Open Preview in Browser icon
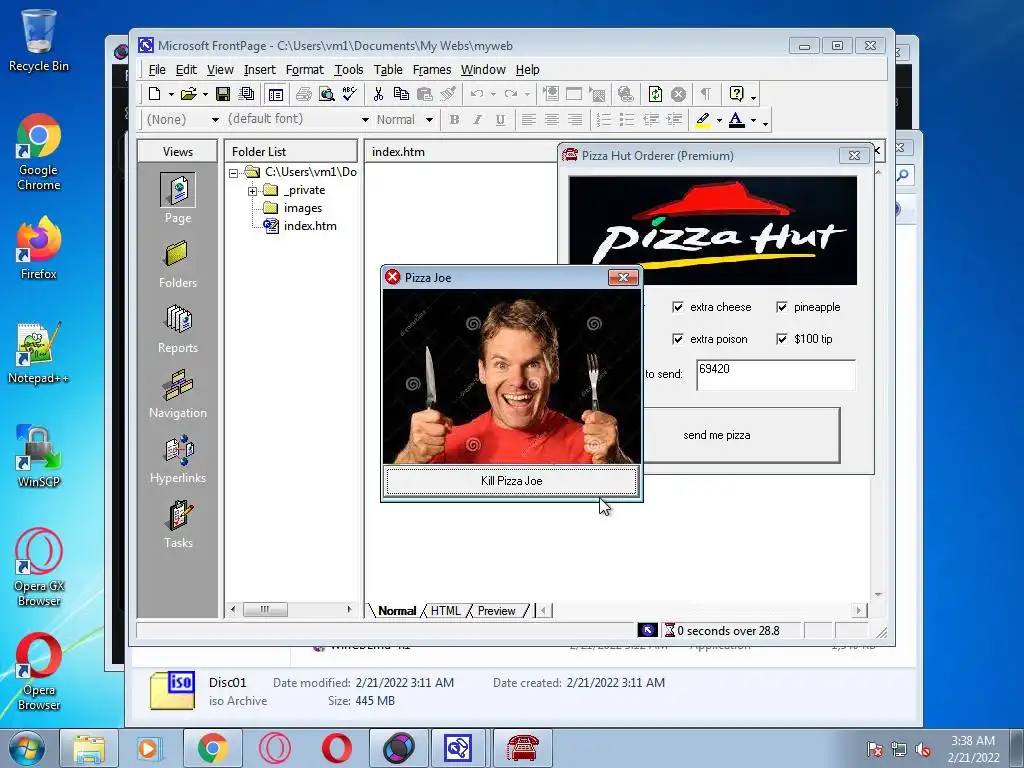 tap(327, 94)
